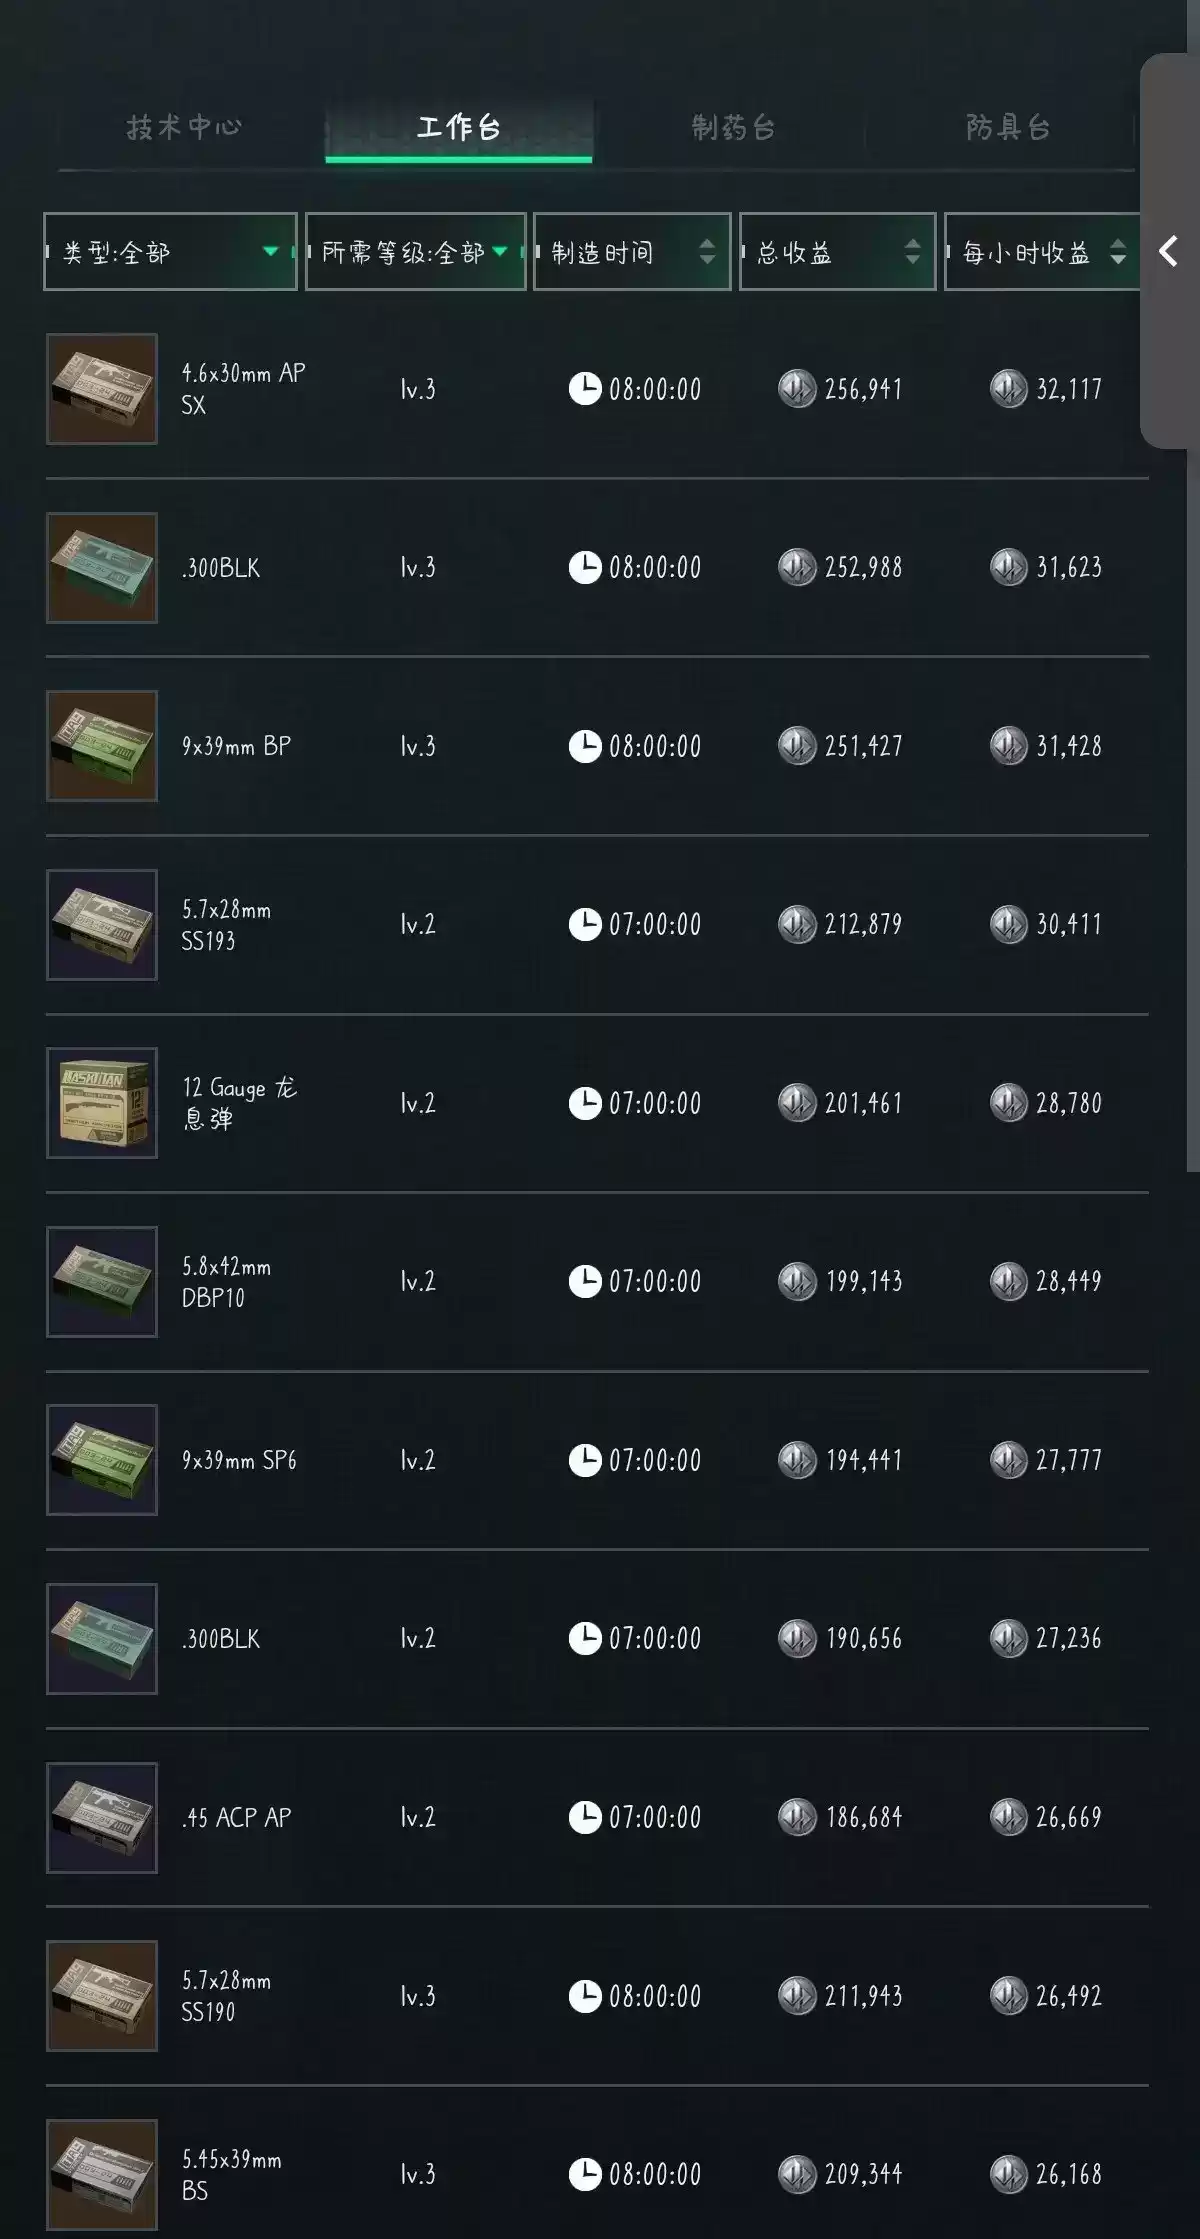Click the 5.45x39mm BS ammo icon
1200x2239 pixels.
[102, 2174]
